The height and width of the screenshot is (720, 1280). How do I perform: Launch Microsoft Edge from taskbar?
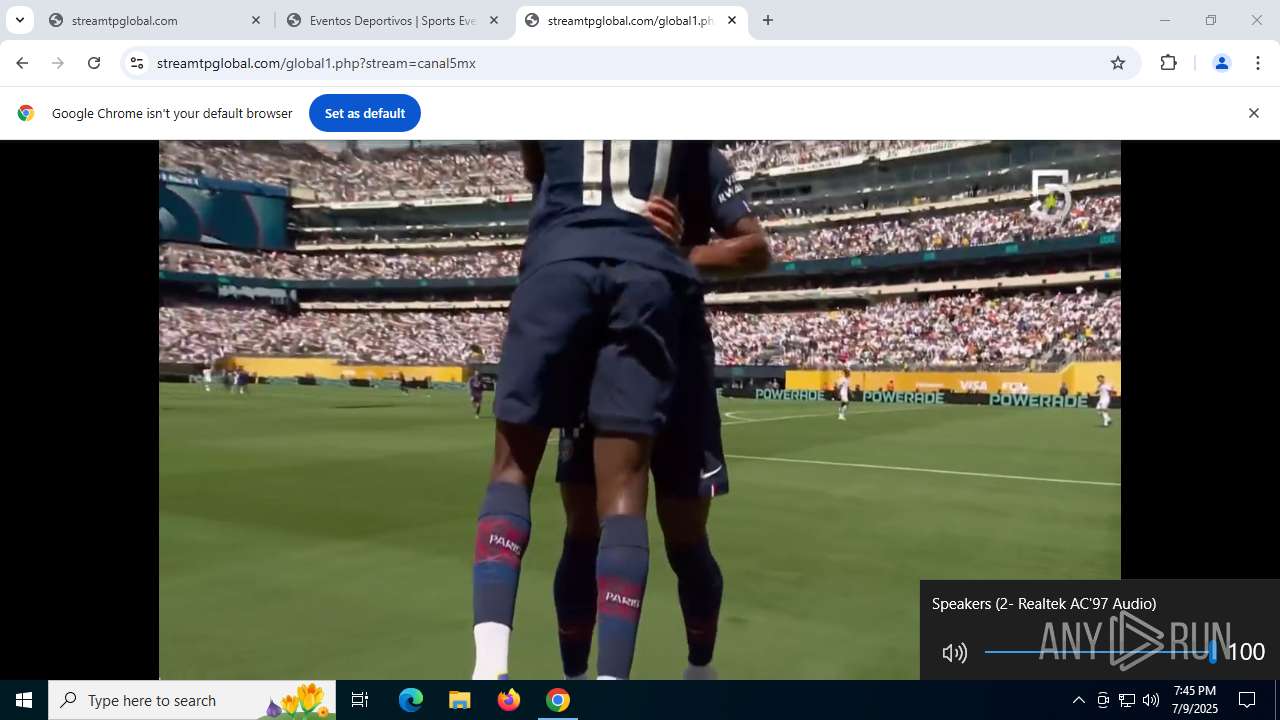pyautogui.click(x=411, y=700)
